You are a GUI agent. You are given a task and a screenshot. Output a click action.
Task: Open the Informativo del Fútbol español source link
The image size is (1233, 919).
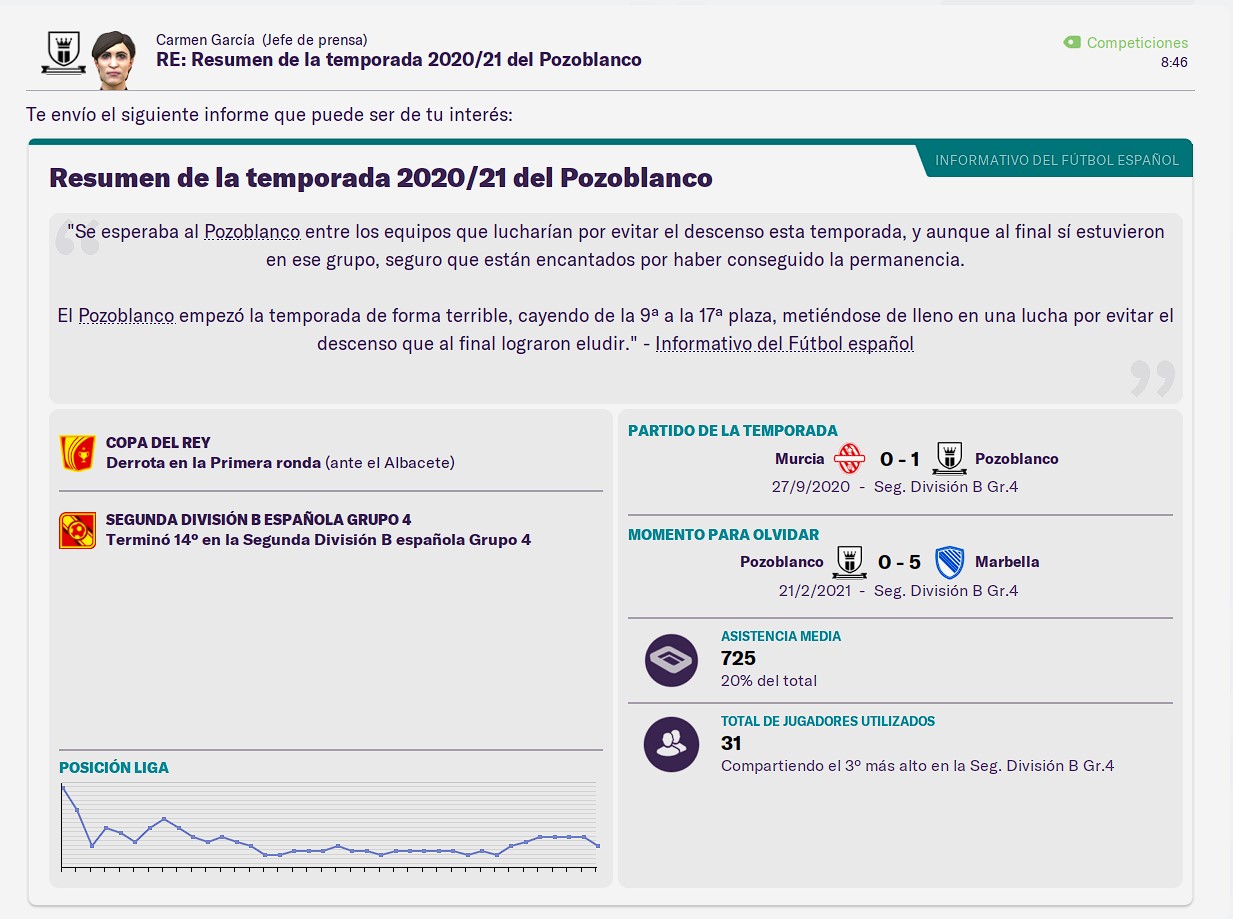pyautogui.click(x=785, y=343)
